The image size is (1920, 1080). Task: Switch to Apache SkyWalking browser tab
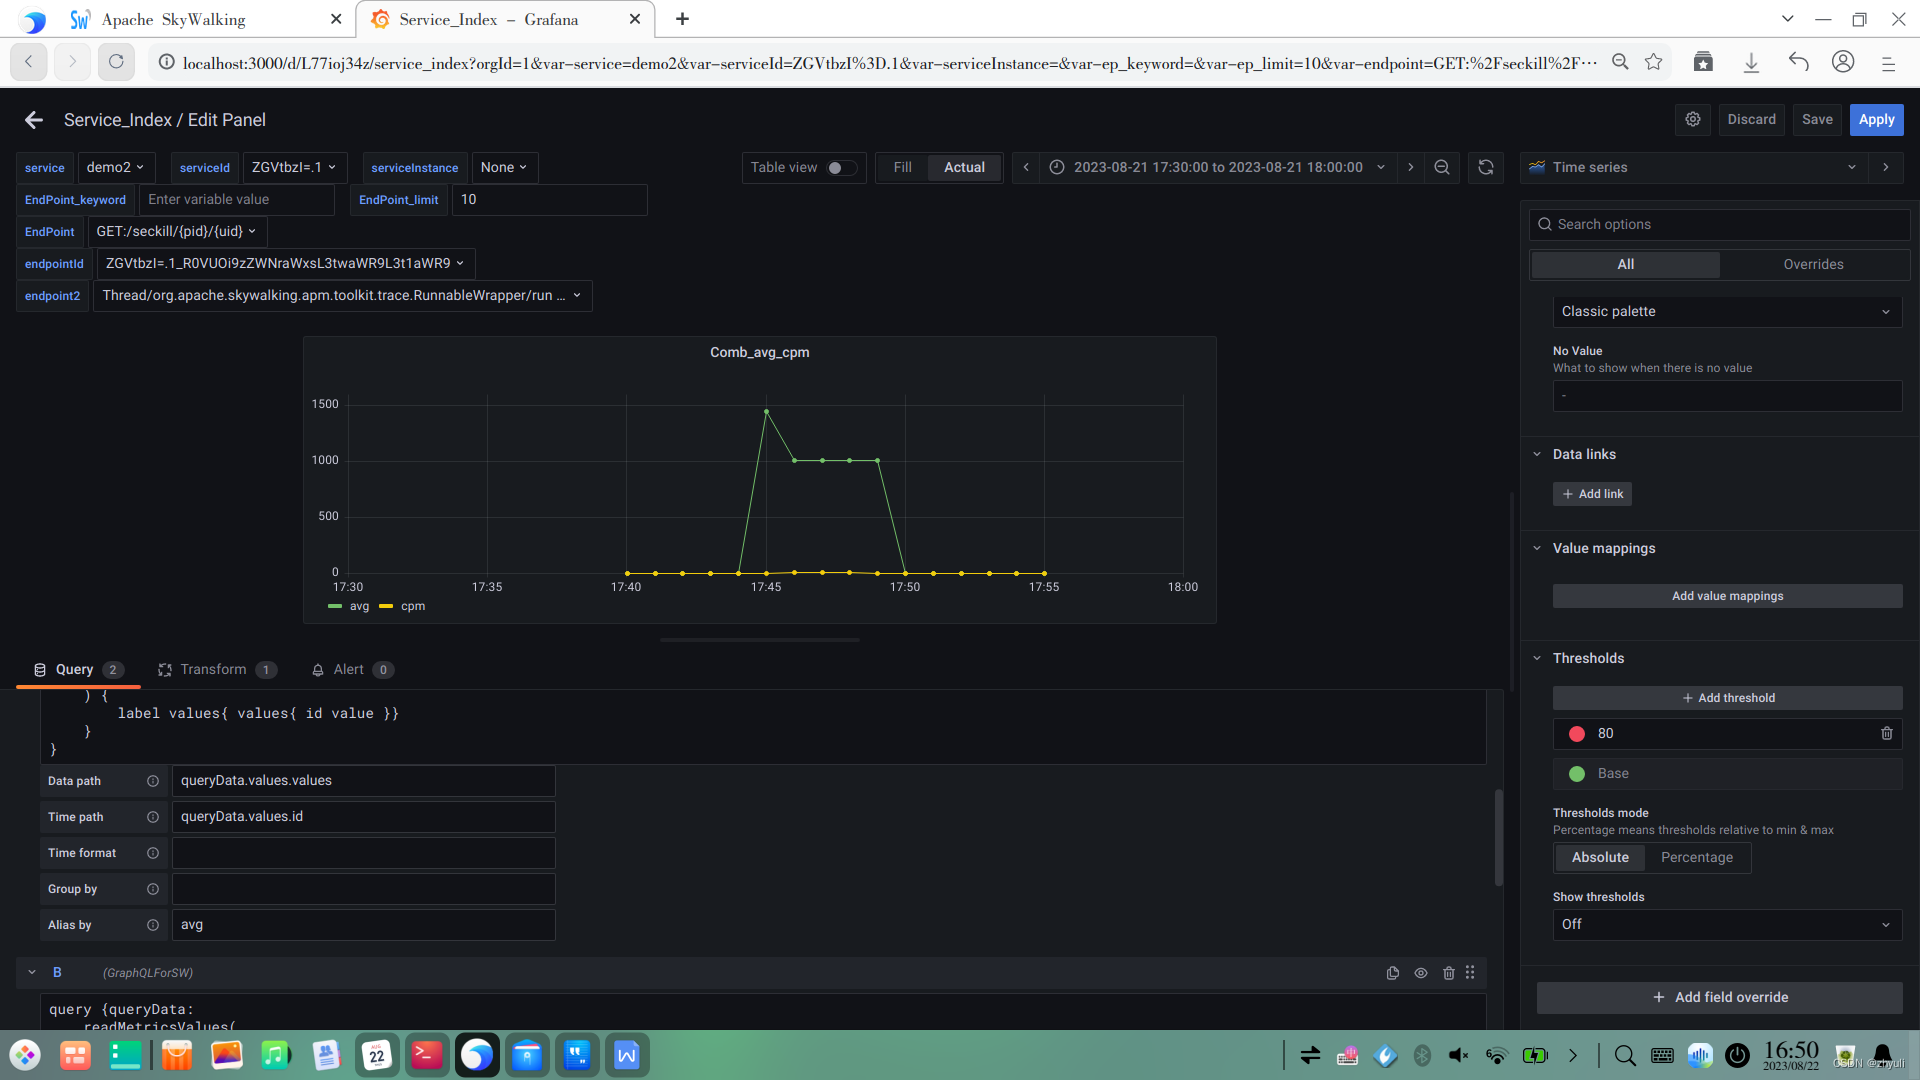[204, 19]
